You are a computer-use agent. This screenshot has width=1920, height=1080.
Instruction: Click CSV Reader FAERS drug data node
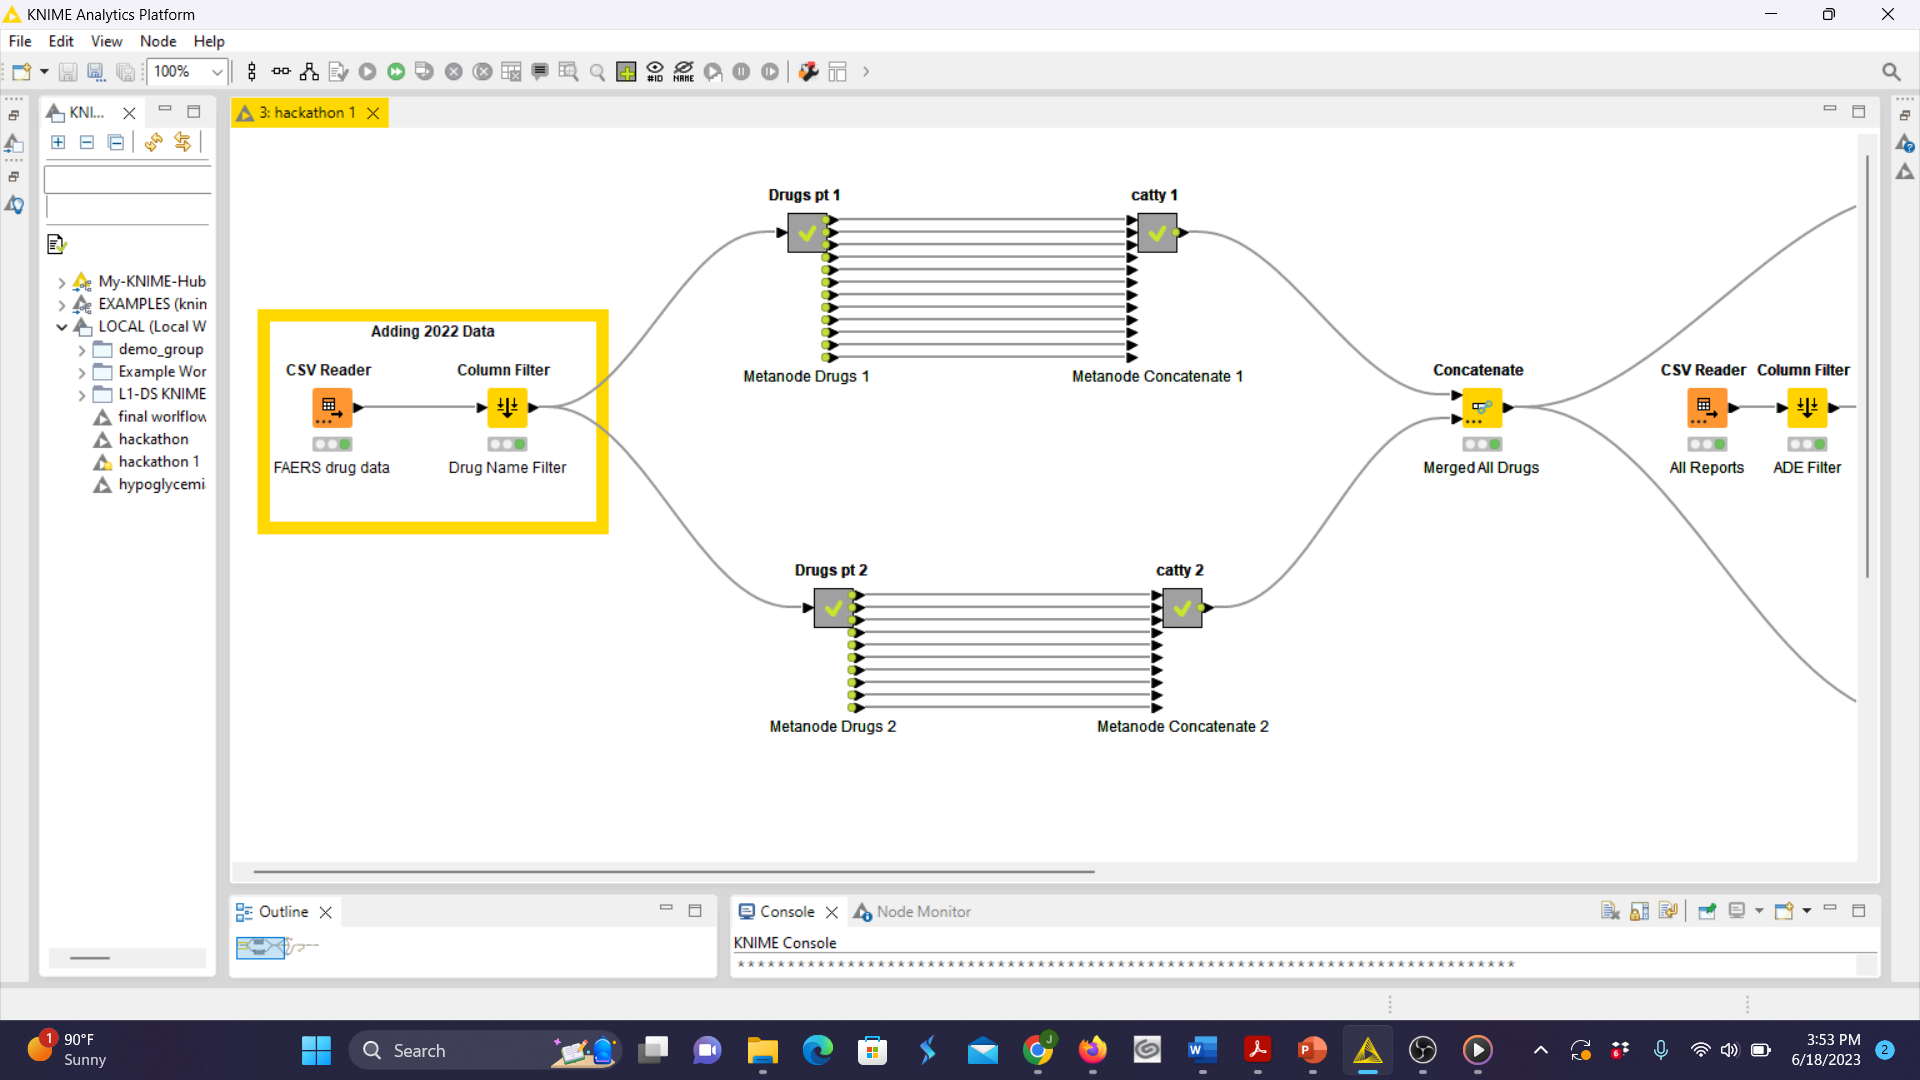(x=331, y=408)
